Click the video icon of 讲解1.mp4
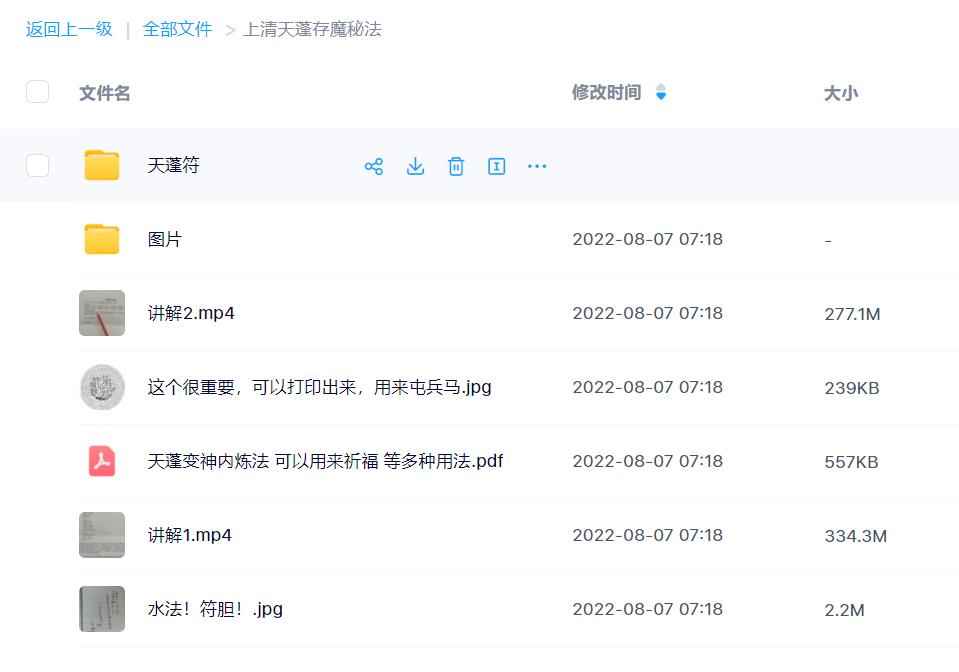 101,535
